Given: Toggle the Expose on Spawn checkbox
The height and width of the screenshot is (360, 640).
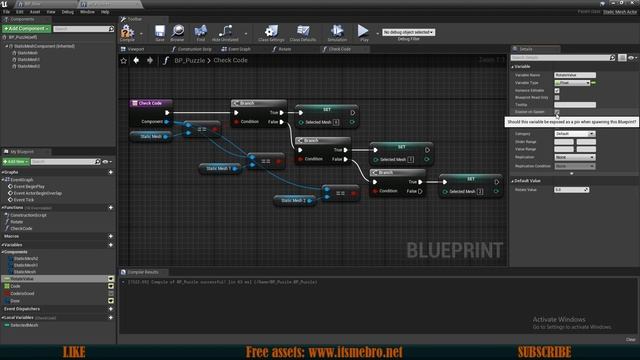Looking at the screenshot, I should tap(557, 112).
